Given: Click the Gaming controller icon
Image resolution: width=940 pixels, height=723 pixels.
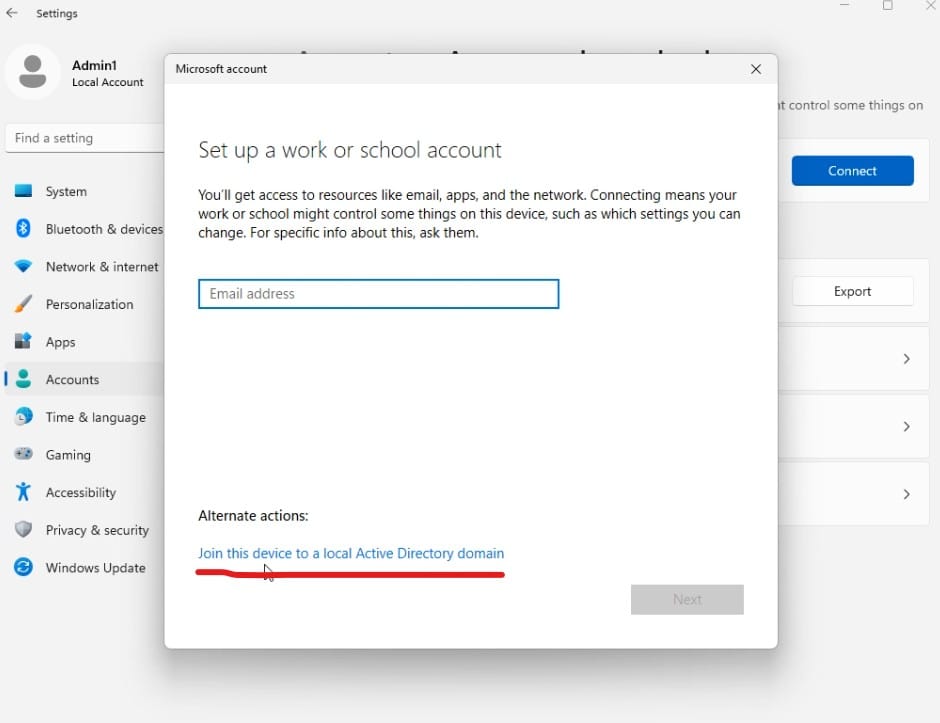Looking at the screenshot, I should tap(23, 454).
